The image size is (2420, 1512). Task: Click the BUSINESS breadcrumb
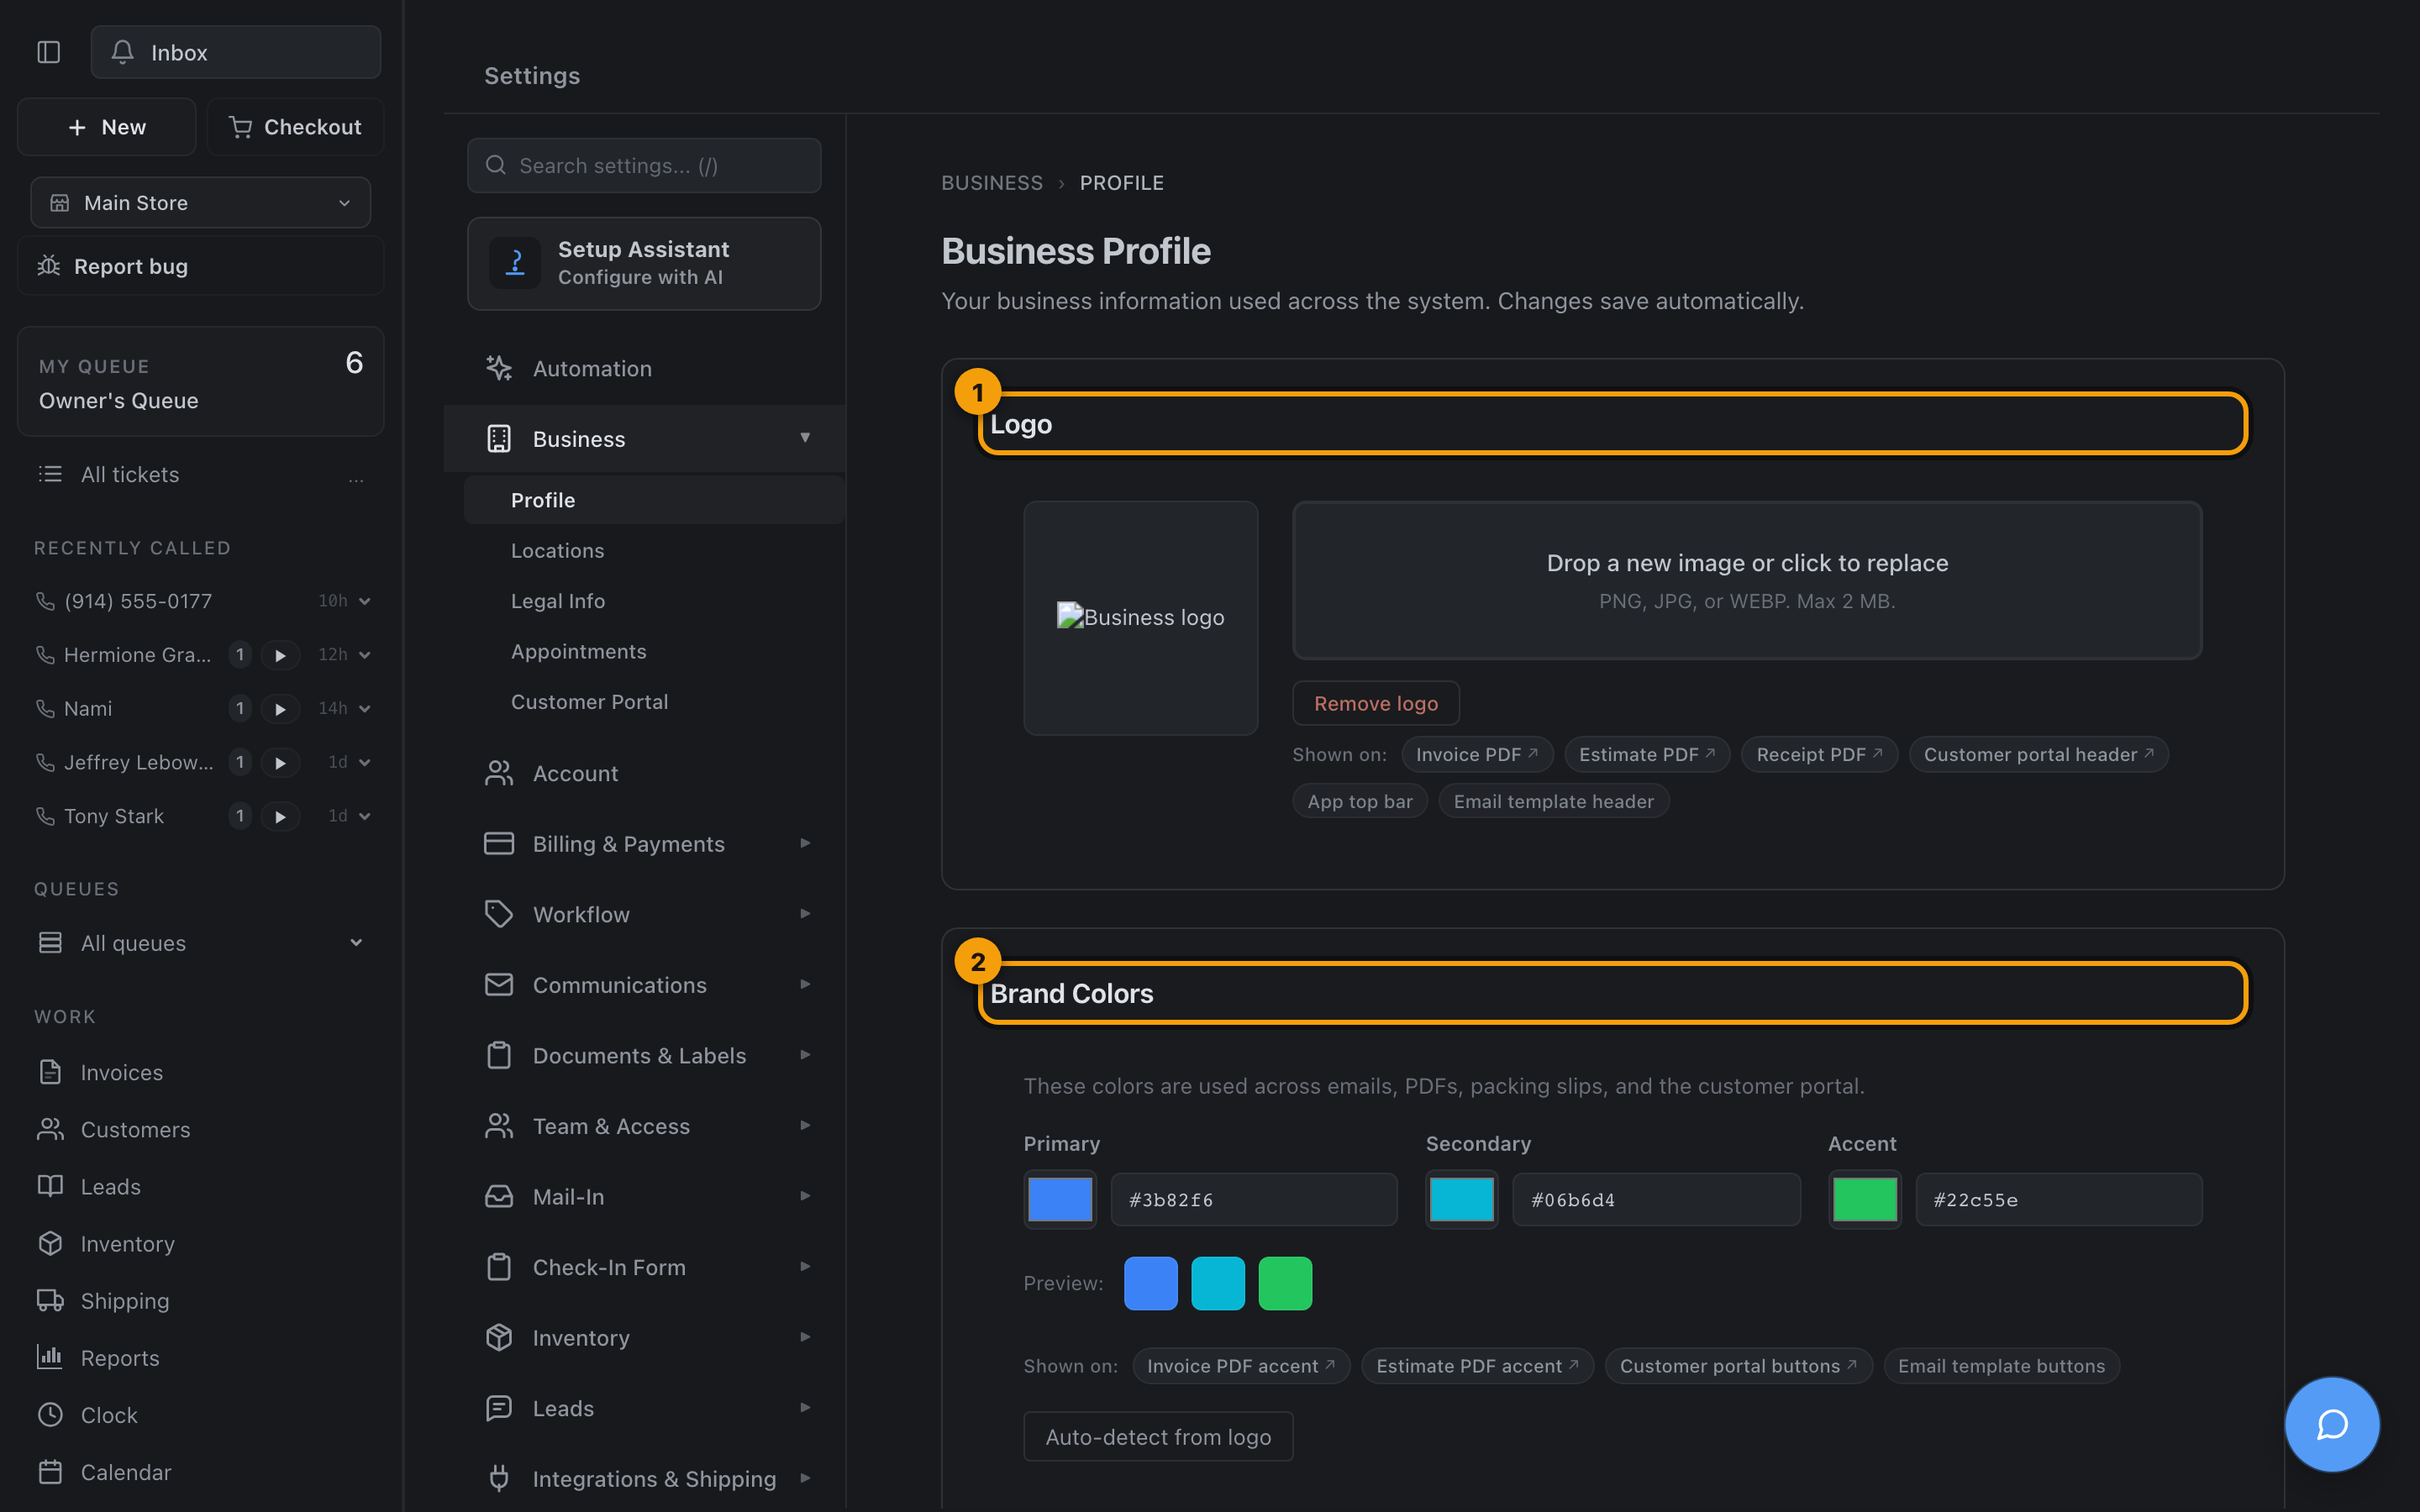pos(992,183)
